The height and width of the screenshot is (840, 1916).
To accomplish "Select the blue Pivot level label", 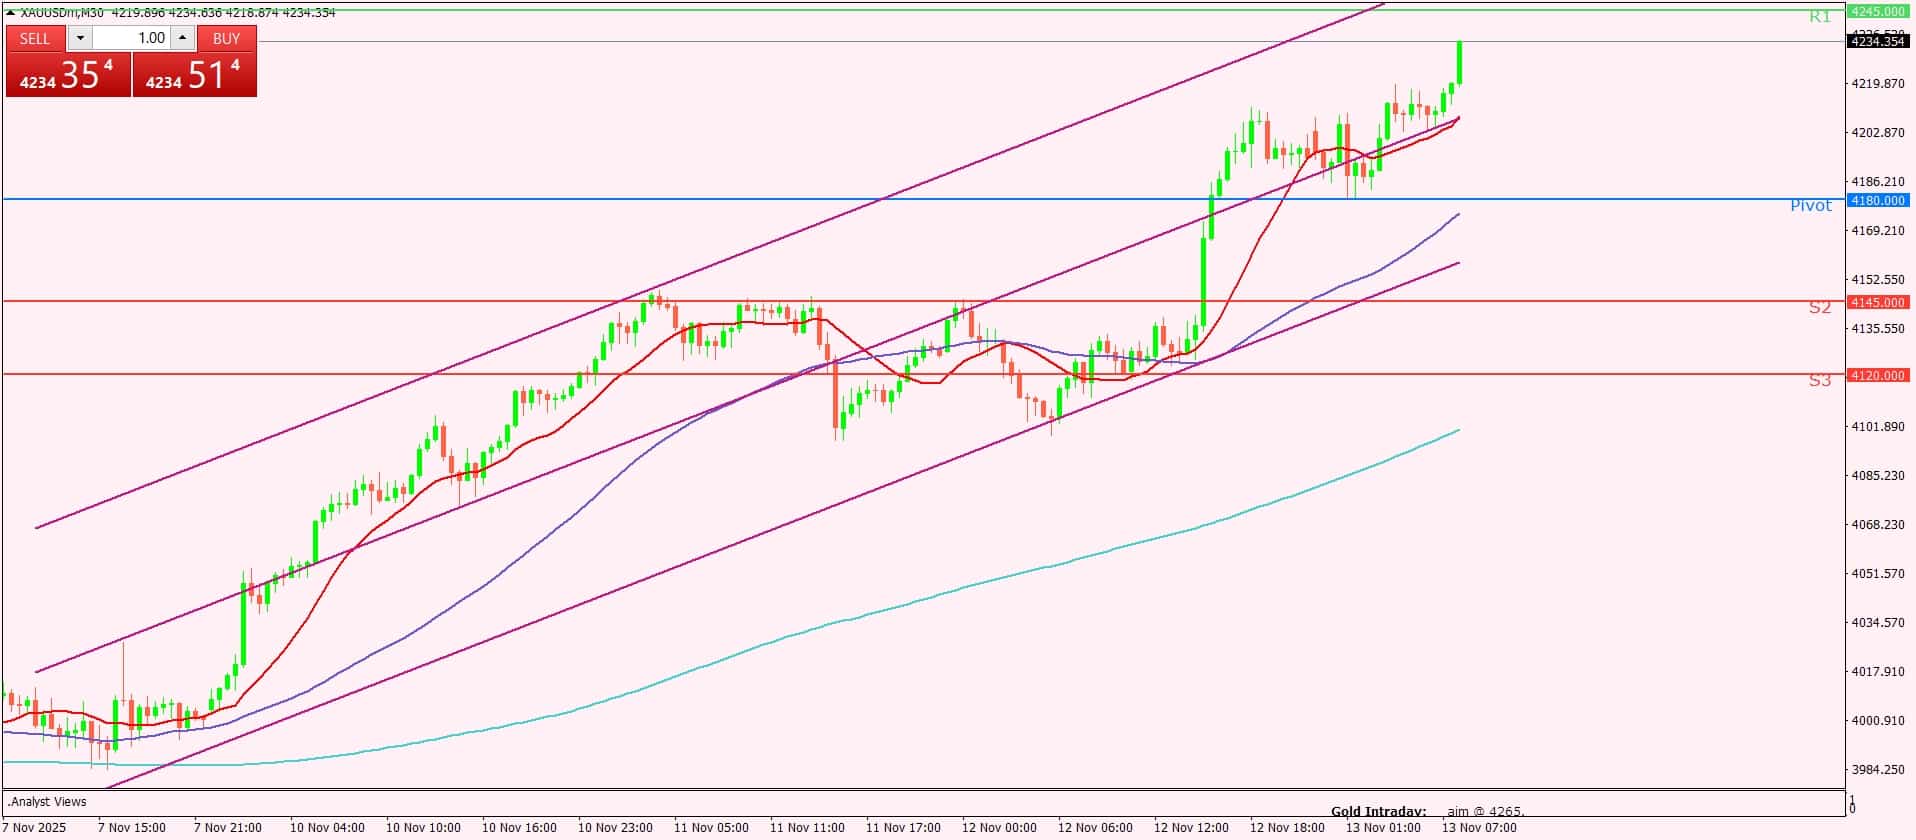I will (1810, 205).
